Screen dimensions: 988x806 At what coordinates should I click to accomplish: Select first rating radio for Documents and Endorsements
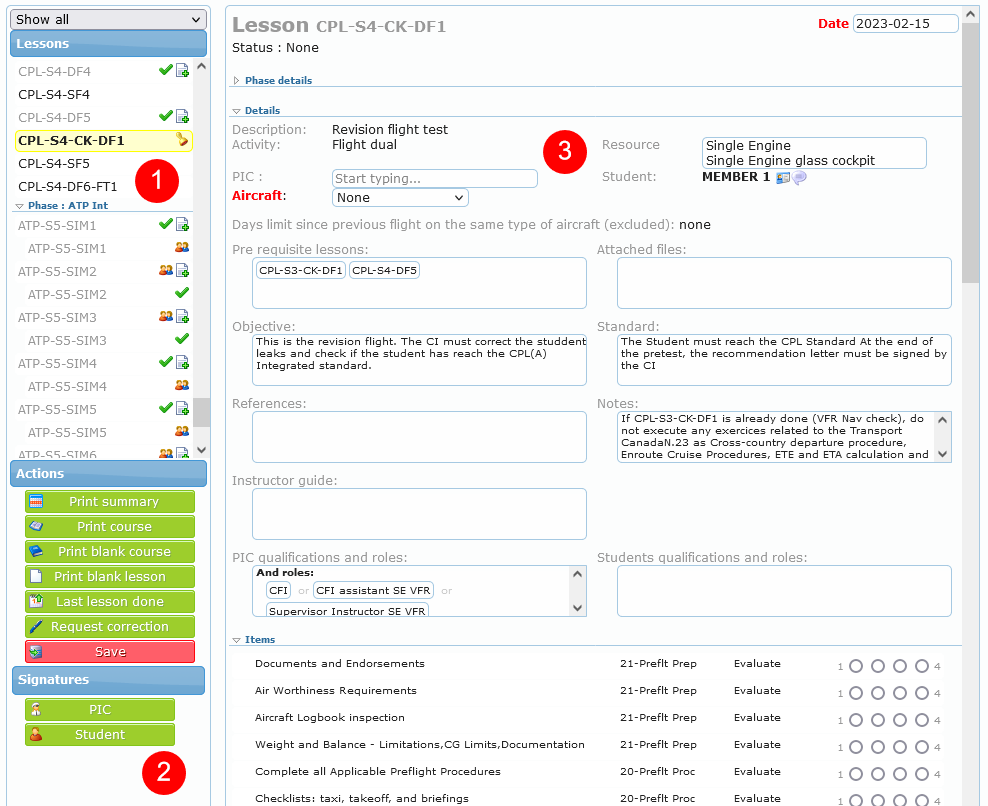pyautogui.click(x=856, y=666)
